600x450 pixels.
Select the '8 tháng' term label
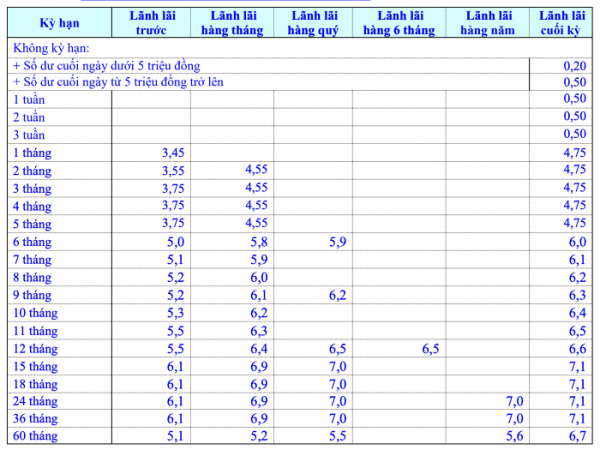32,277
